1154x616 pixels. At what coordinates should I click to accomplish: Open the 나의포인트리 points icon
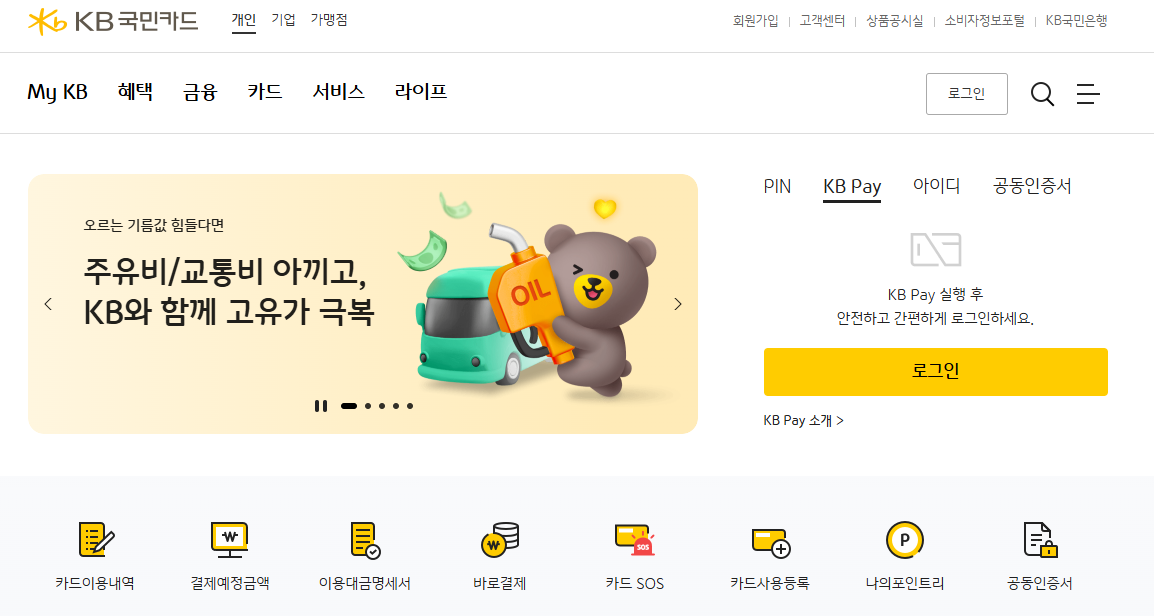click(x=905, y=540)
